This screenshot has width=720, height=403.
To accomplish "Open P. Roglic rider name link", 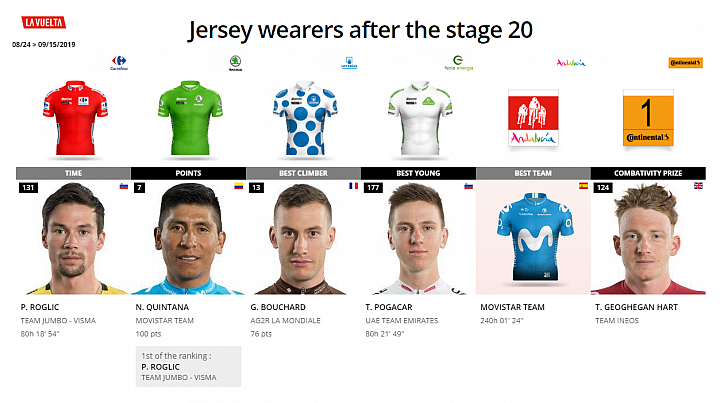I will pos(40,307).
